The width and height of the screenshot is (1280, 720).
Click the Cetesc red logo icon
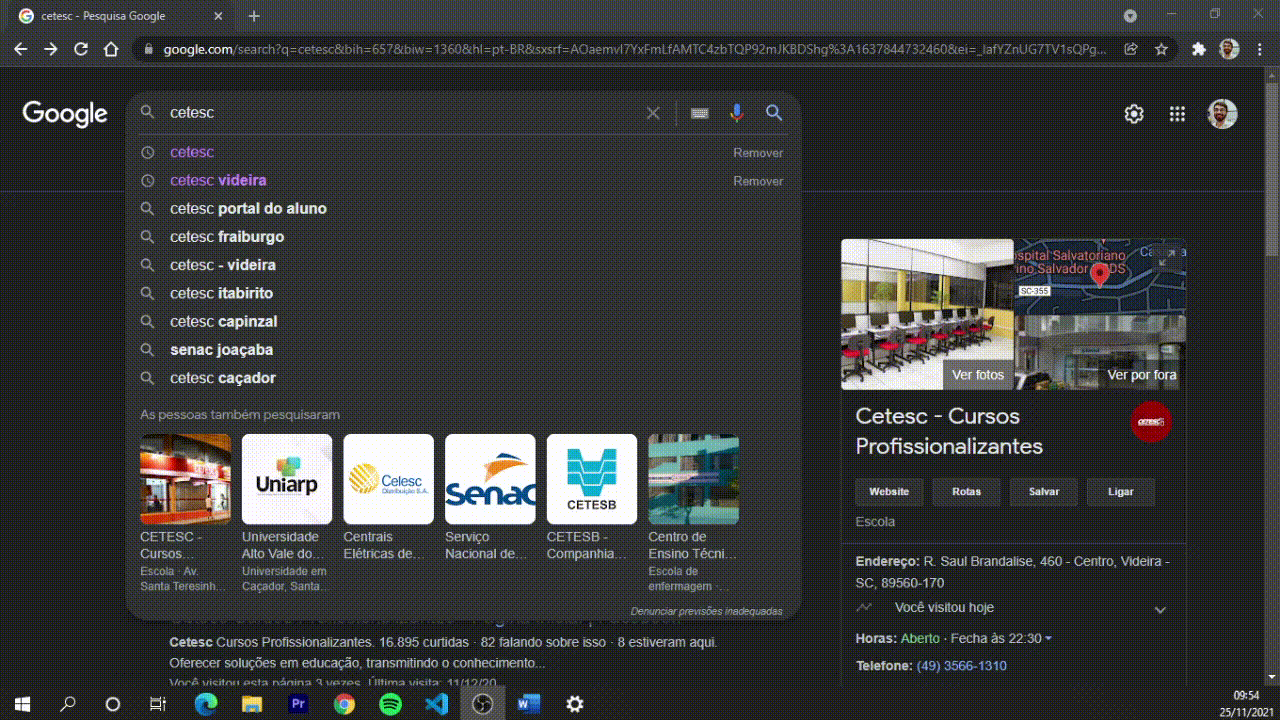coord(1151,422)
